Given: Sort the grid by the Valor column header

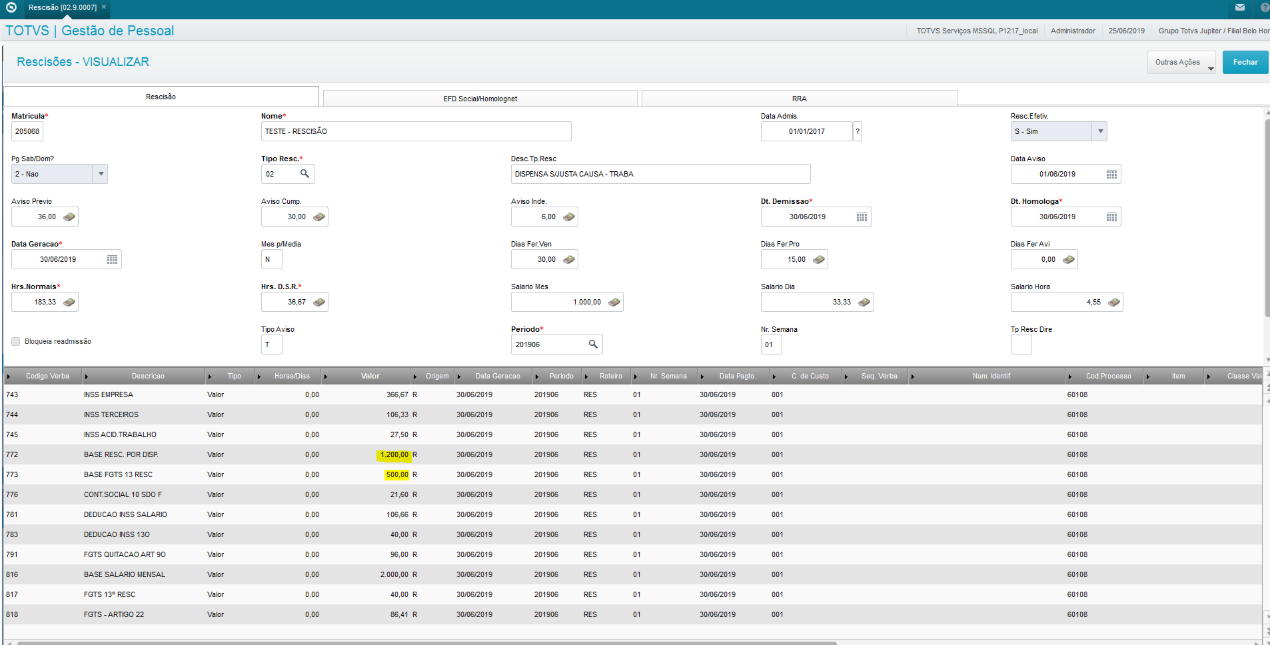Looking at the screenshot, I should 370,376.
